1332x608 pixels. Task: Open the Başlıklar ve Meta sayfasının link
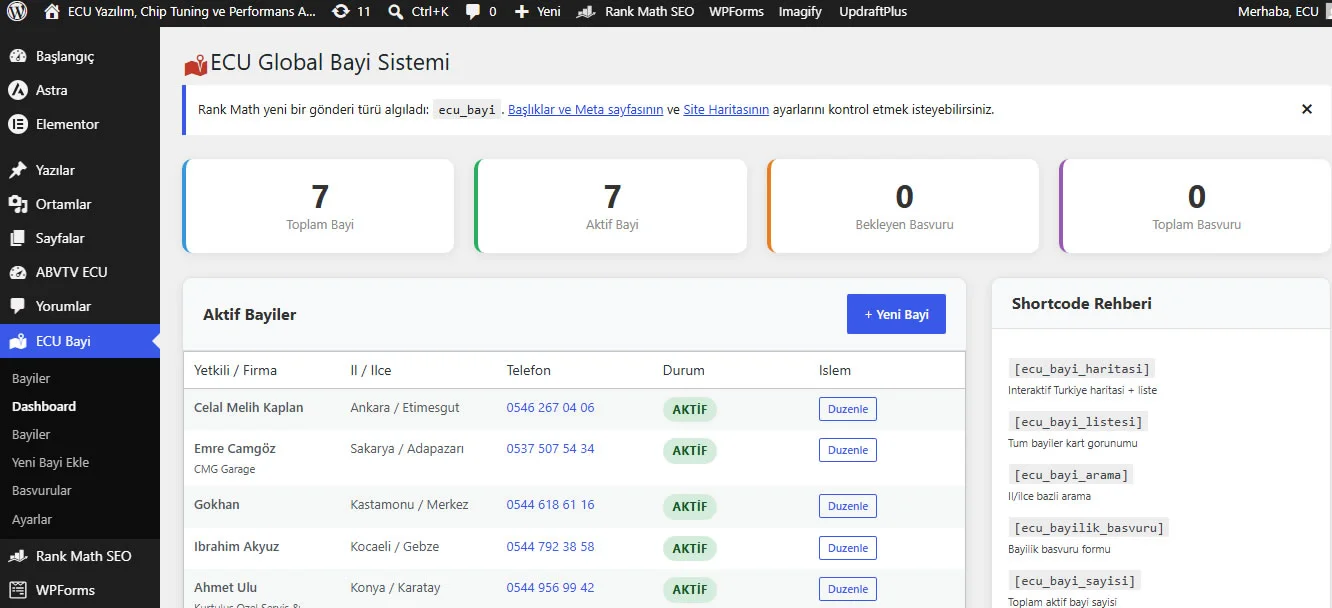[586, 110]
